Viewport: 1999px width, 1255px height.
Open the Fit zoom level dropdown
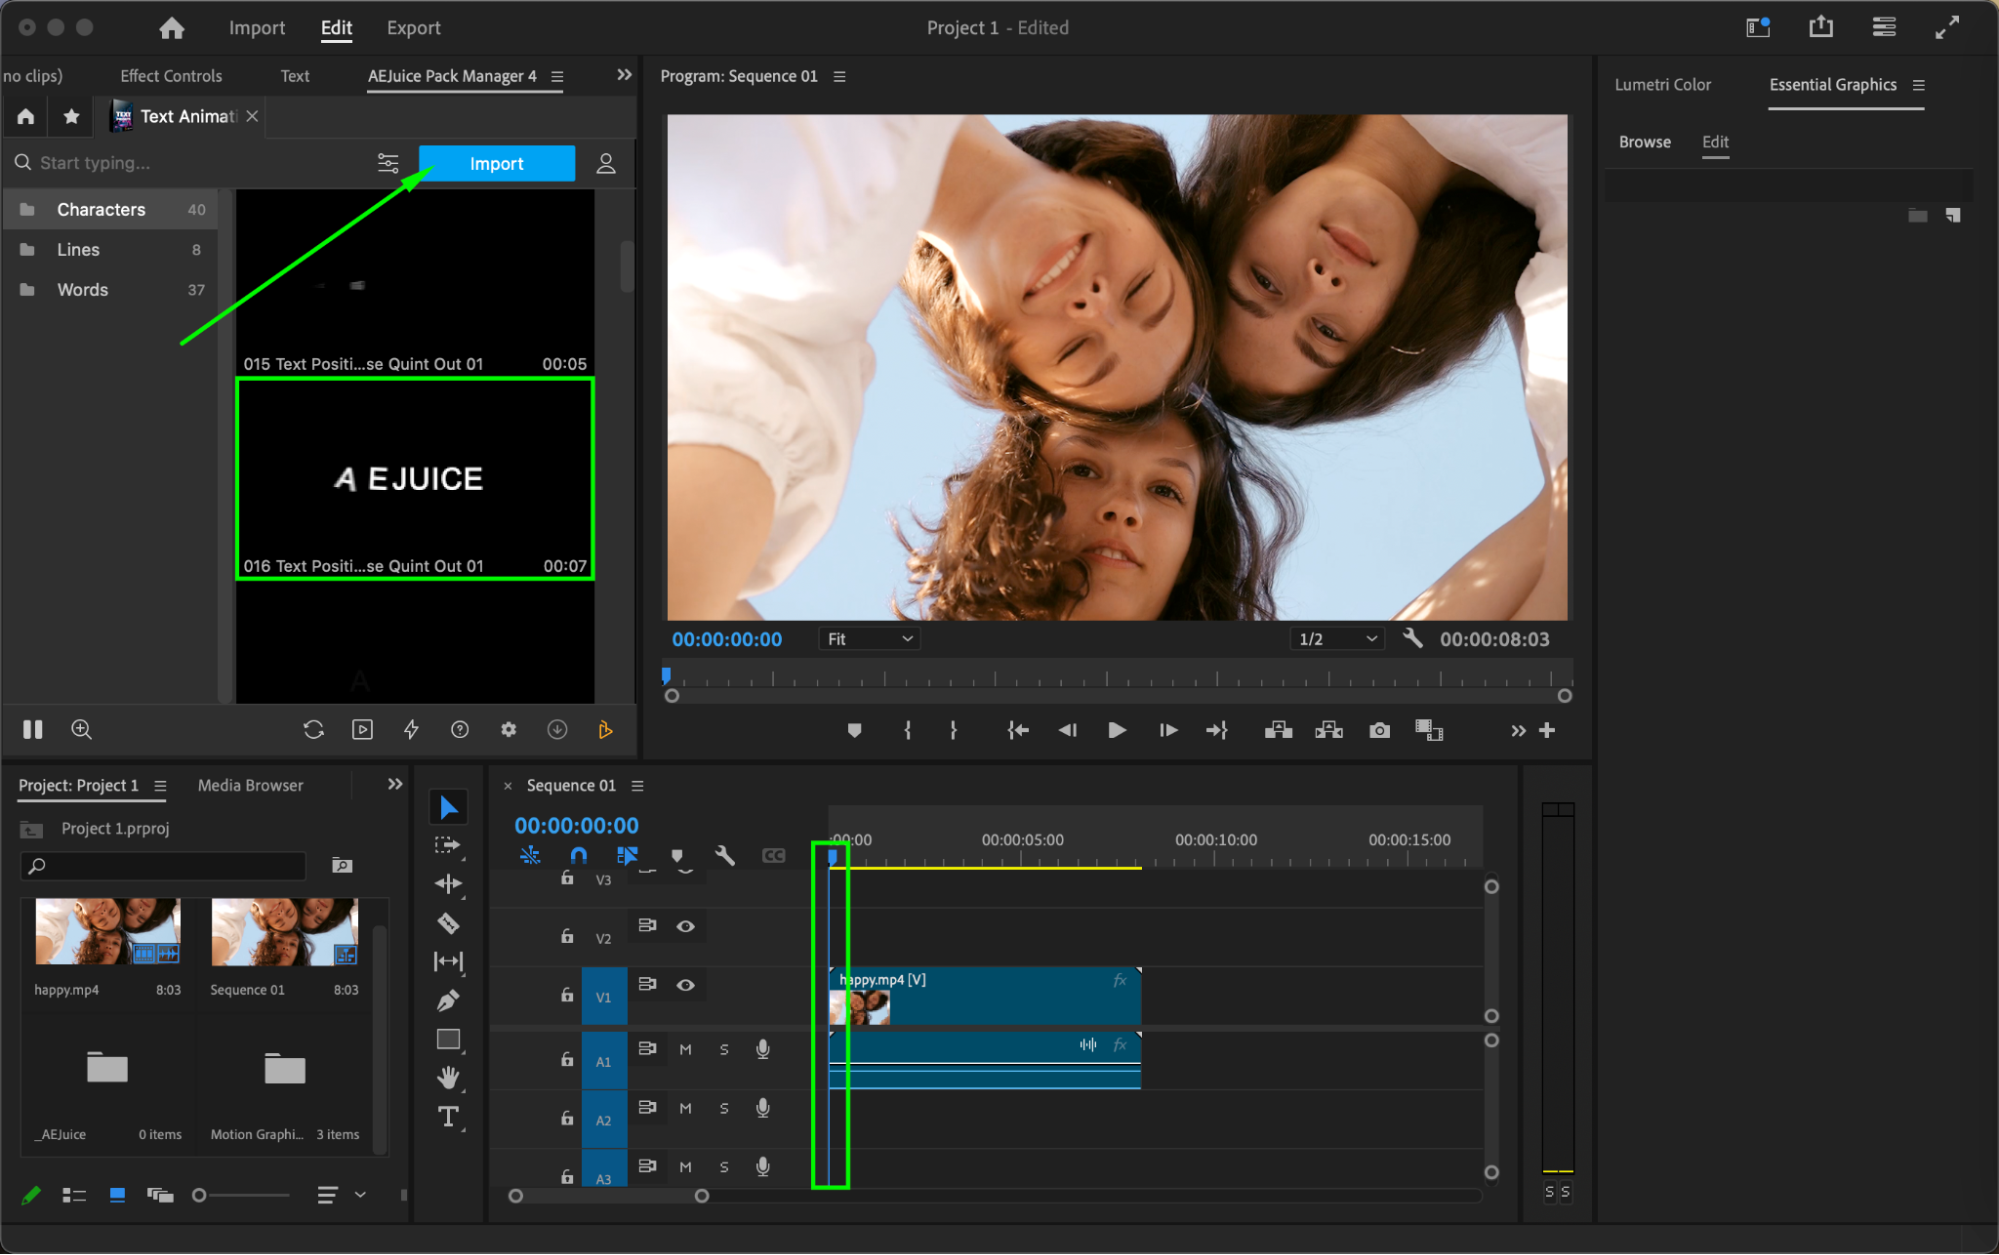869,639
